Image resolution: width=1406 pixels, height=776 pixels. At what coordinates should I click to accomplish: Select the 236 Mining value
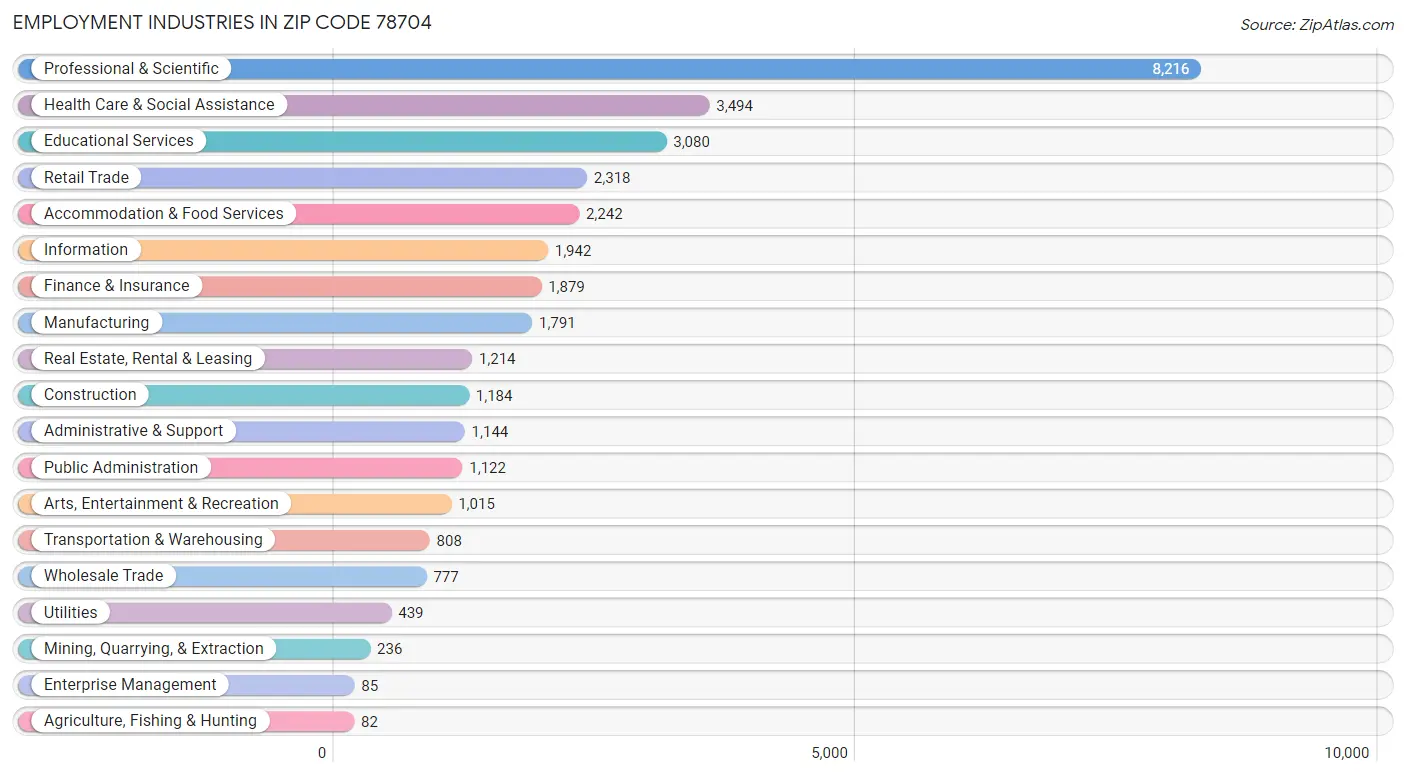point(390,649)
